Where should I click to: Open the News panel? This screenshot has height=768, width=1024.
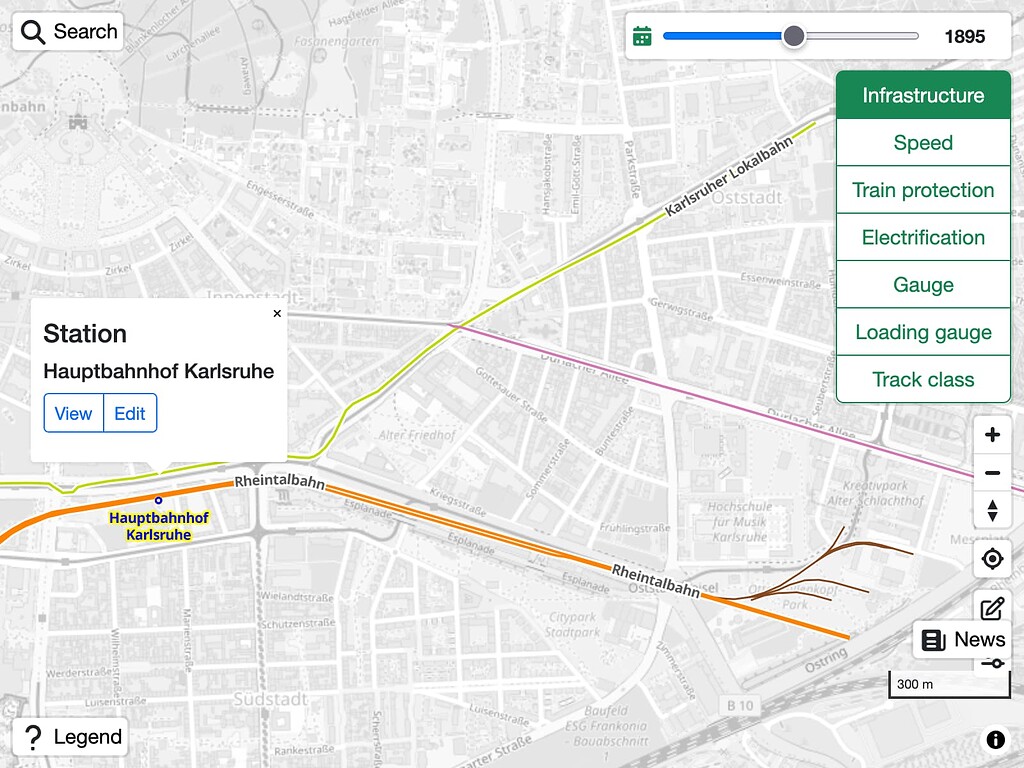pyautogui.click(x=962, y=639)
